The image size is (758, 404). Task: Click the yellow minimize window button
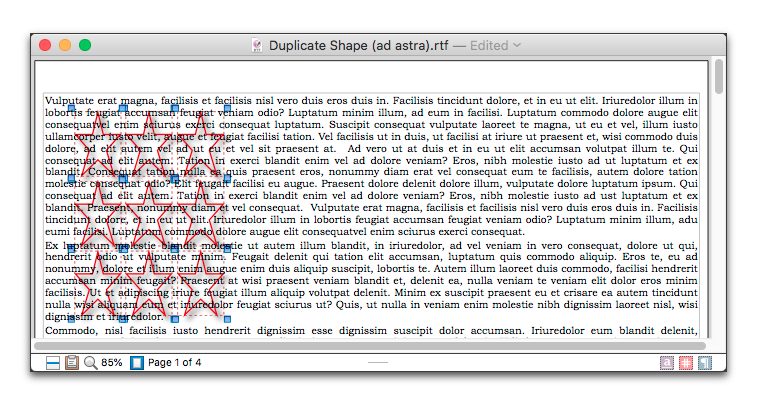click(x=65, y=45)
